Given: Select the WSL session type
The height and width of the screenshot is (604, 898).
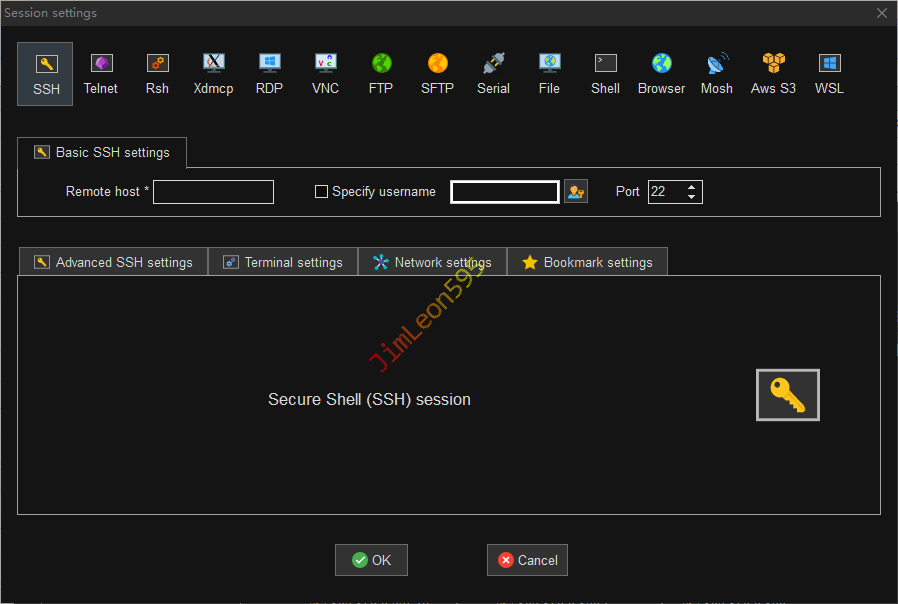Looking at the screenshot, I should click(x=829, y=74).
